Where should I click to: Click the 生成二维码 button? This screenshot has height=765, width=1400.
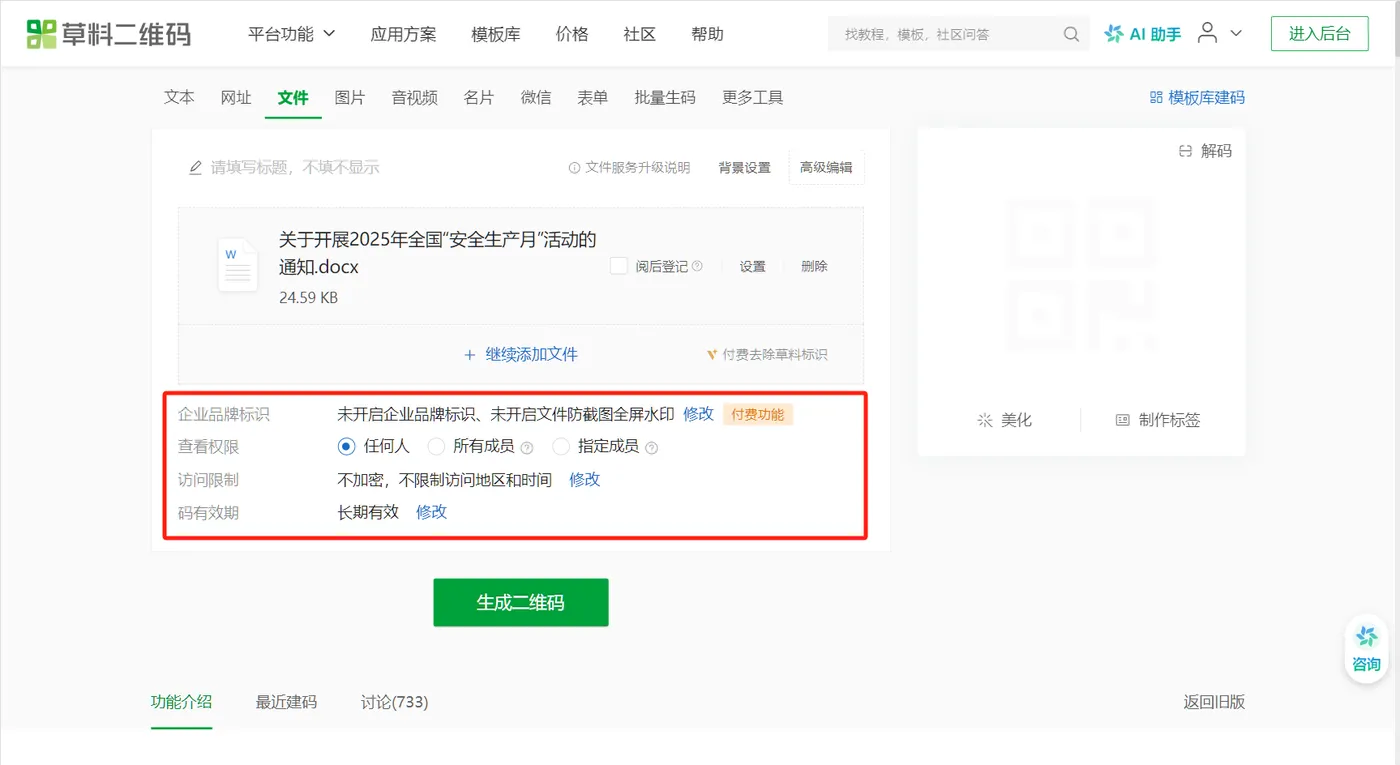(x=521, y=602)
